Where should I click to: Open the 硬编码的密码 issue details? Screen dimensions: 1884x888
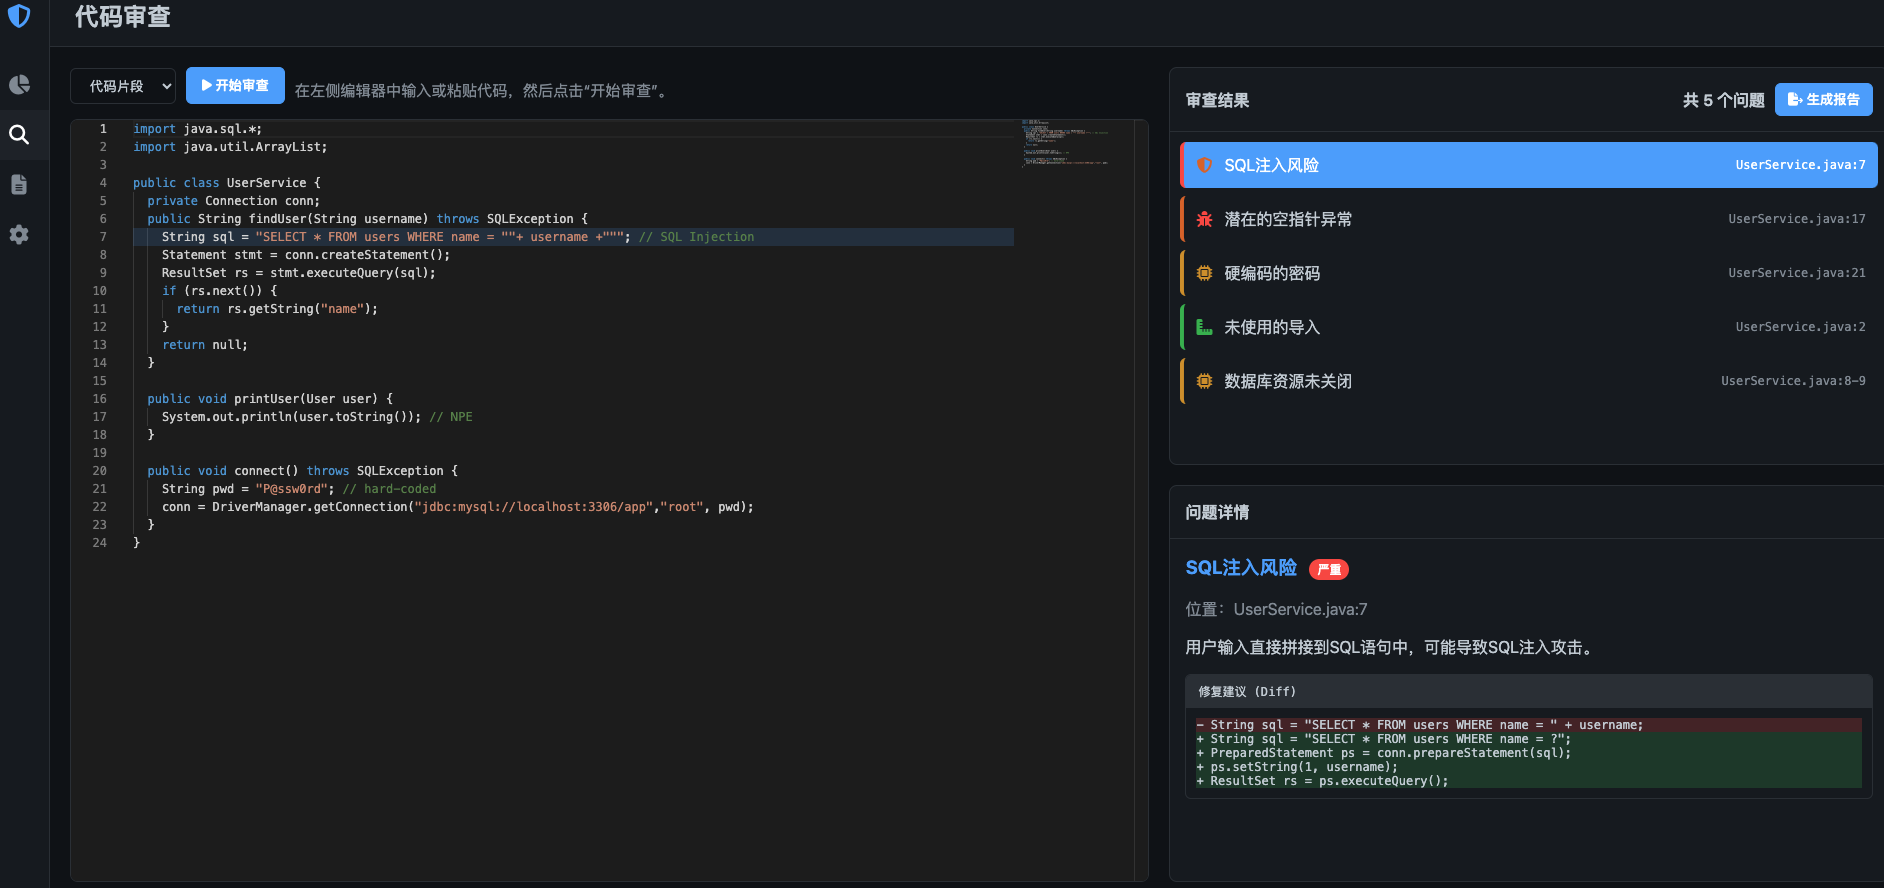[1528, 273]
